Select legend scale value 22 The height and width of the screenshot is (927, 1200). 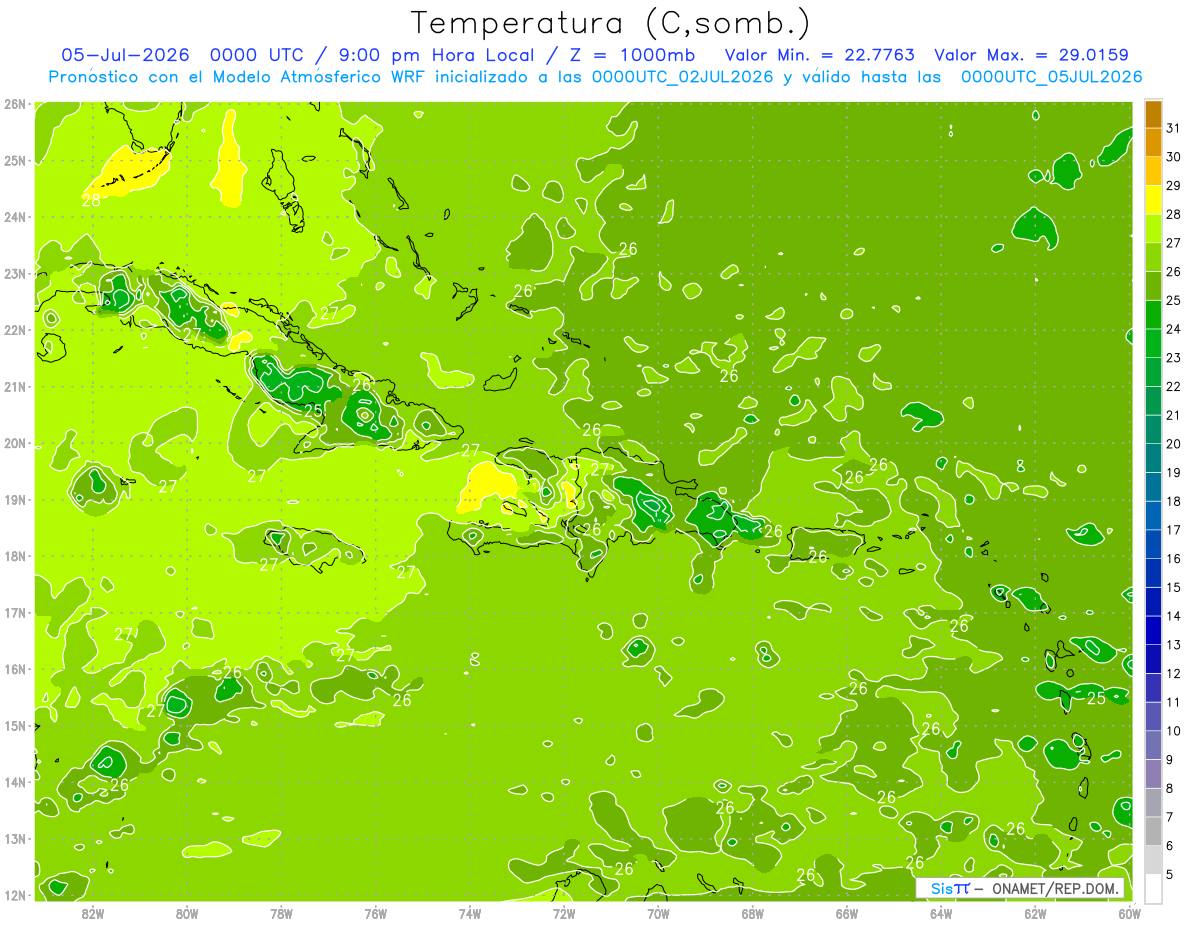1174,386
